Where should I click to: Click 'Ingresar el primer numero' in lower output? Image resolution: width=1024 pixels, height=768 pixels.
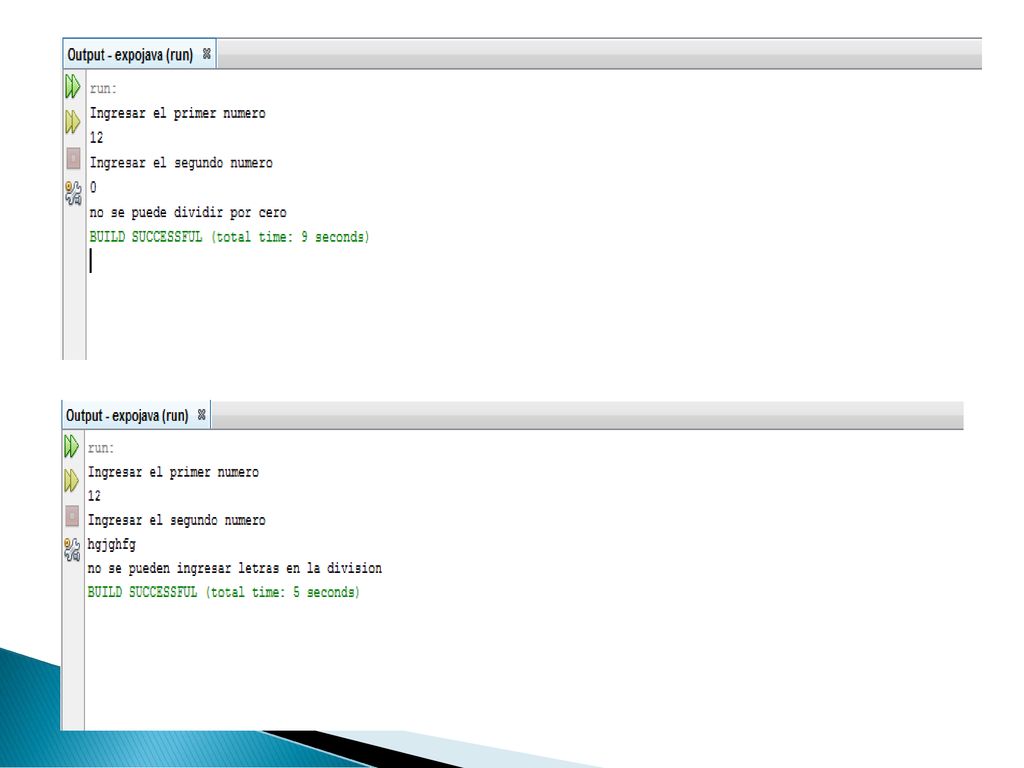click(x=173, y=472)
